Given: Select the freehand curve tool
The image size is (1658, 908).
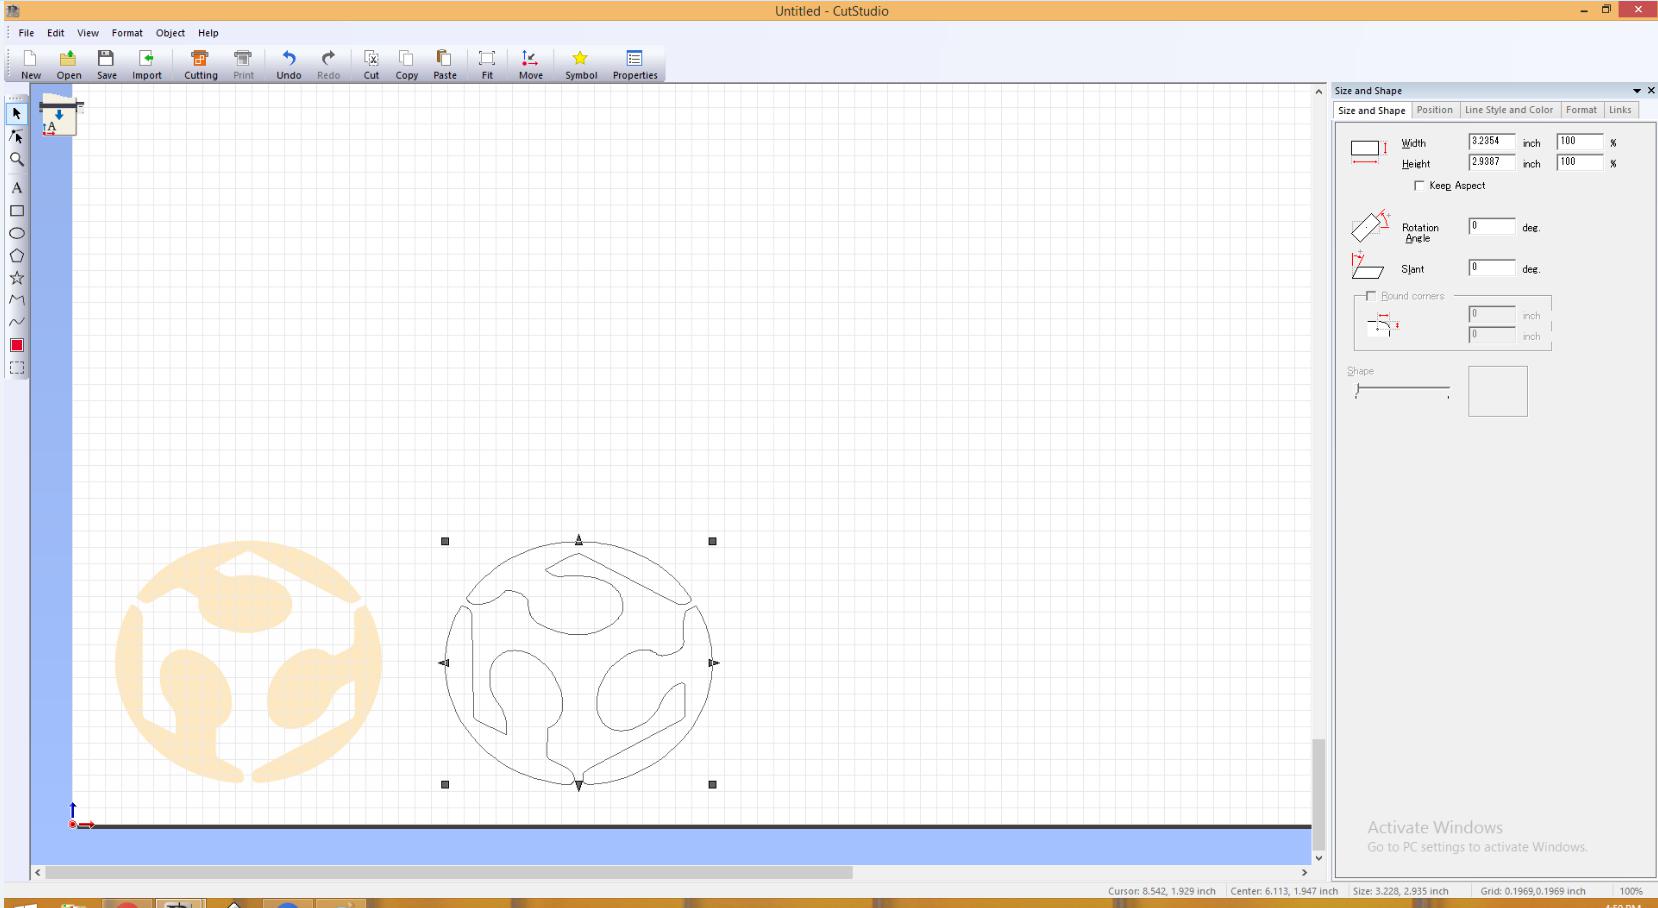Looking at the screenshot, I should click(x=17, y=322).
